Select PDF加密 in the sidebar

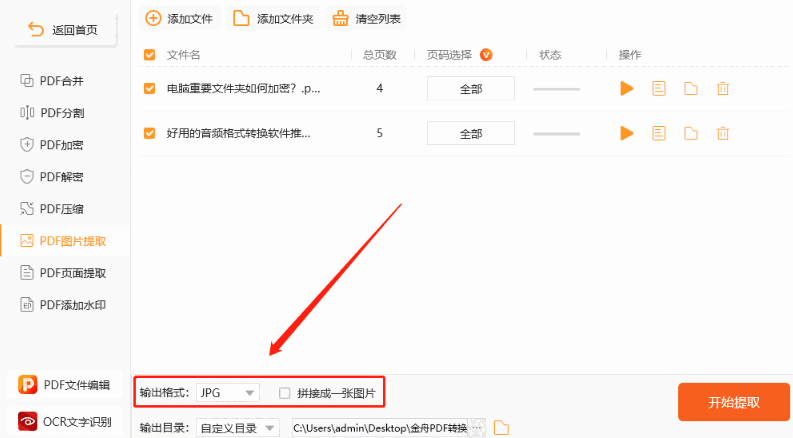tap(52, 145)
